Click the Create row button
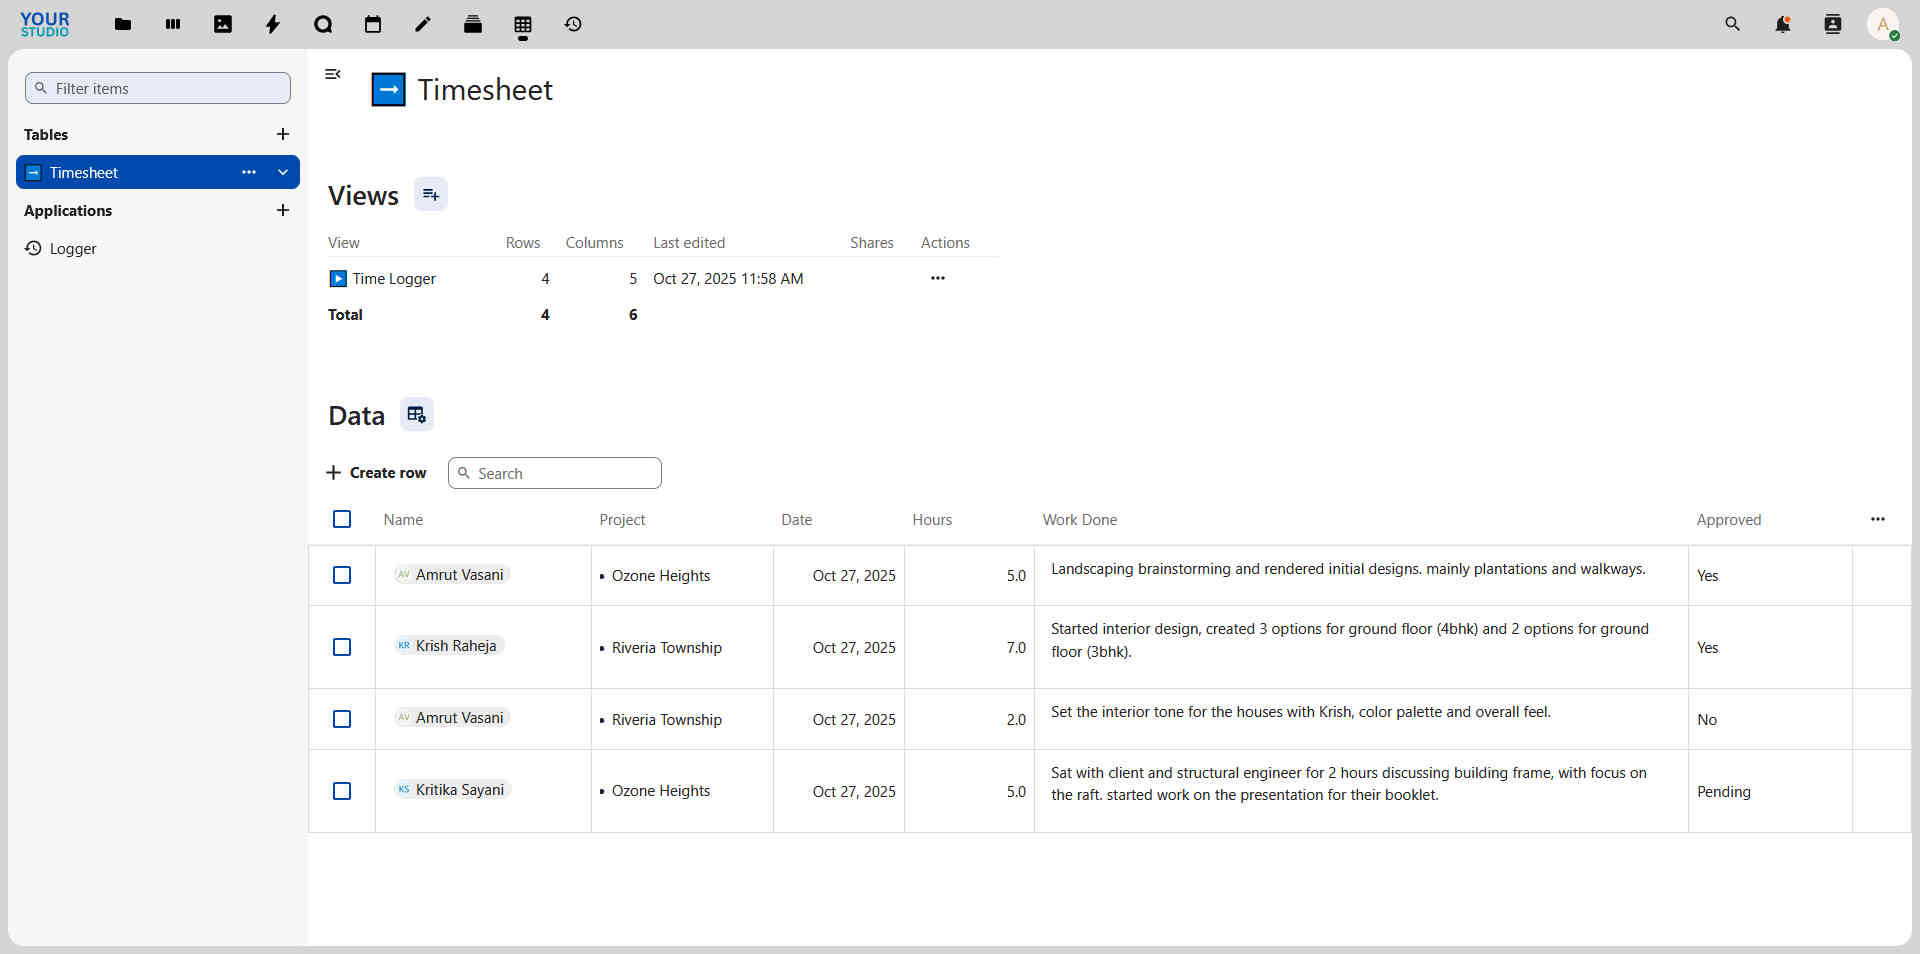Screen dimensions: 1920x954 click(x=377, y=473)
